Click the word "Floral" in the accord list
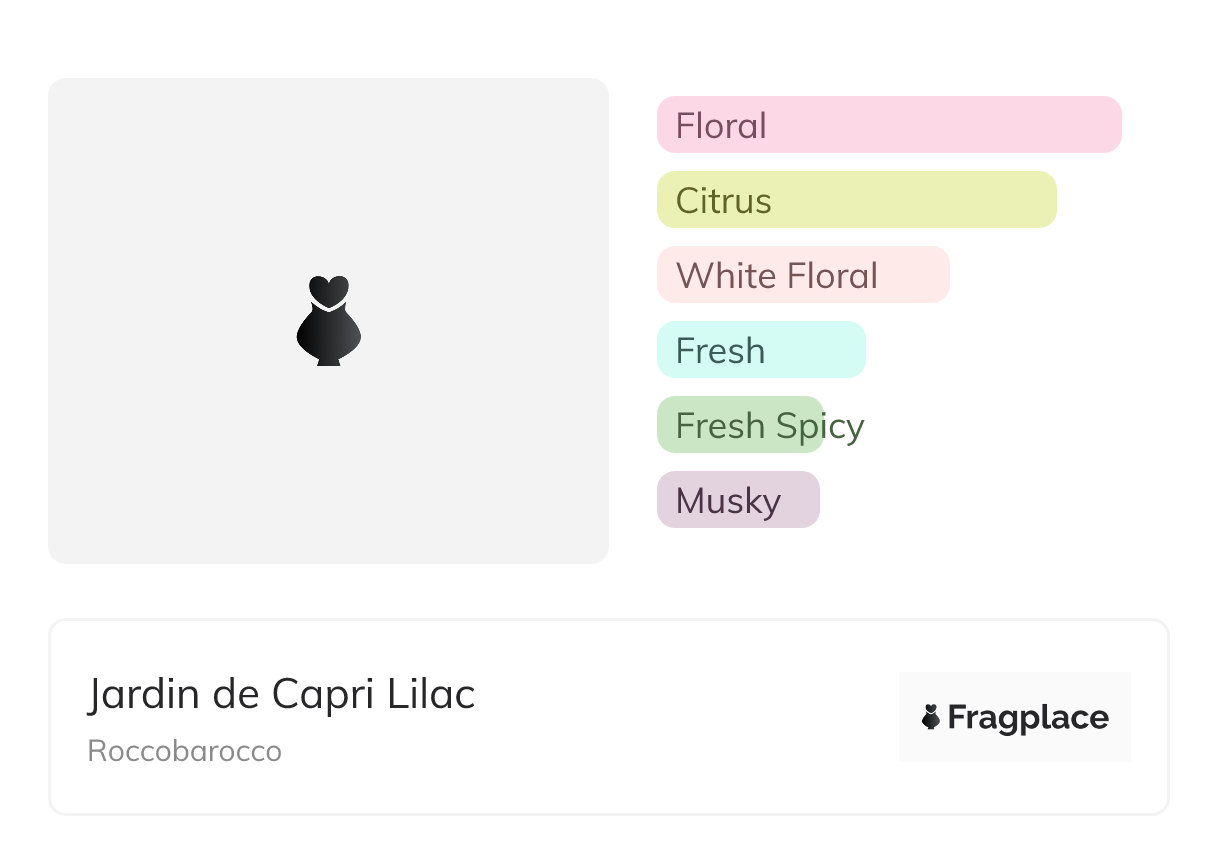The width and height of the screenshot is (1218, 864). pos(721,126)
